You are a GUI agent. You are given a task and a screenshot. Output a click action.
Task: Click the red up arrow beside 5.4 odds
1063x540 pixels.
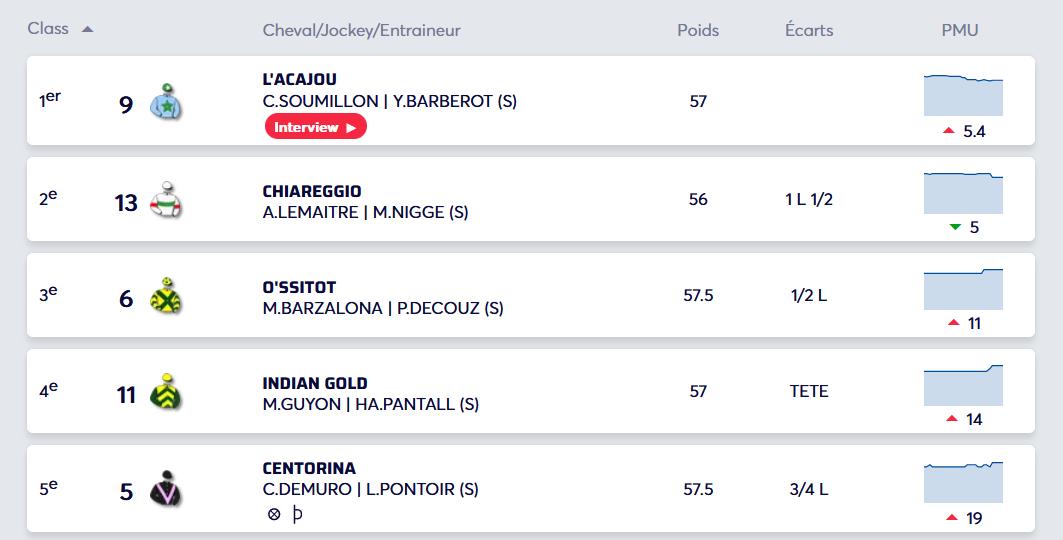[948, 132]
